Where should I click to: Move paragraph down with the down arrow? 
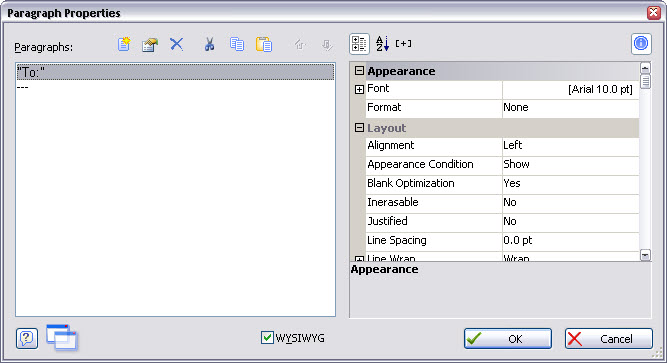[x=327, y=44]
